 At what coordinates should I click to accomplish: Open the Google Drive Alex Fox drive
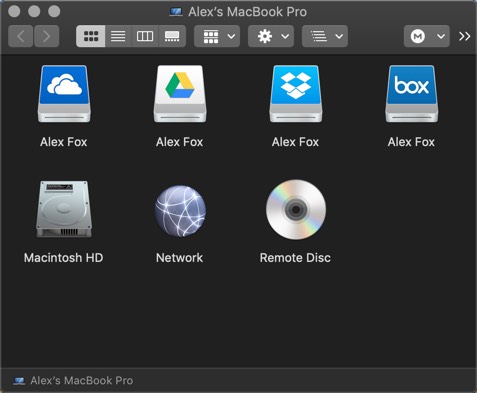(x=180, y=94)
